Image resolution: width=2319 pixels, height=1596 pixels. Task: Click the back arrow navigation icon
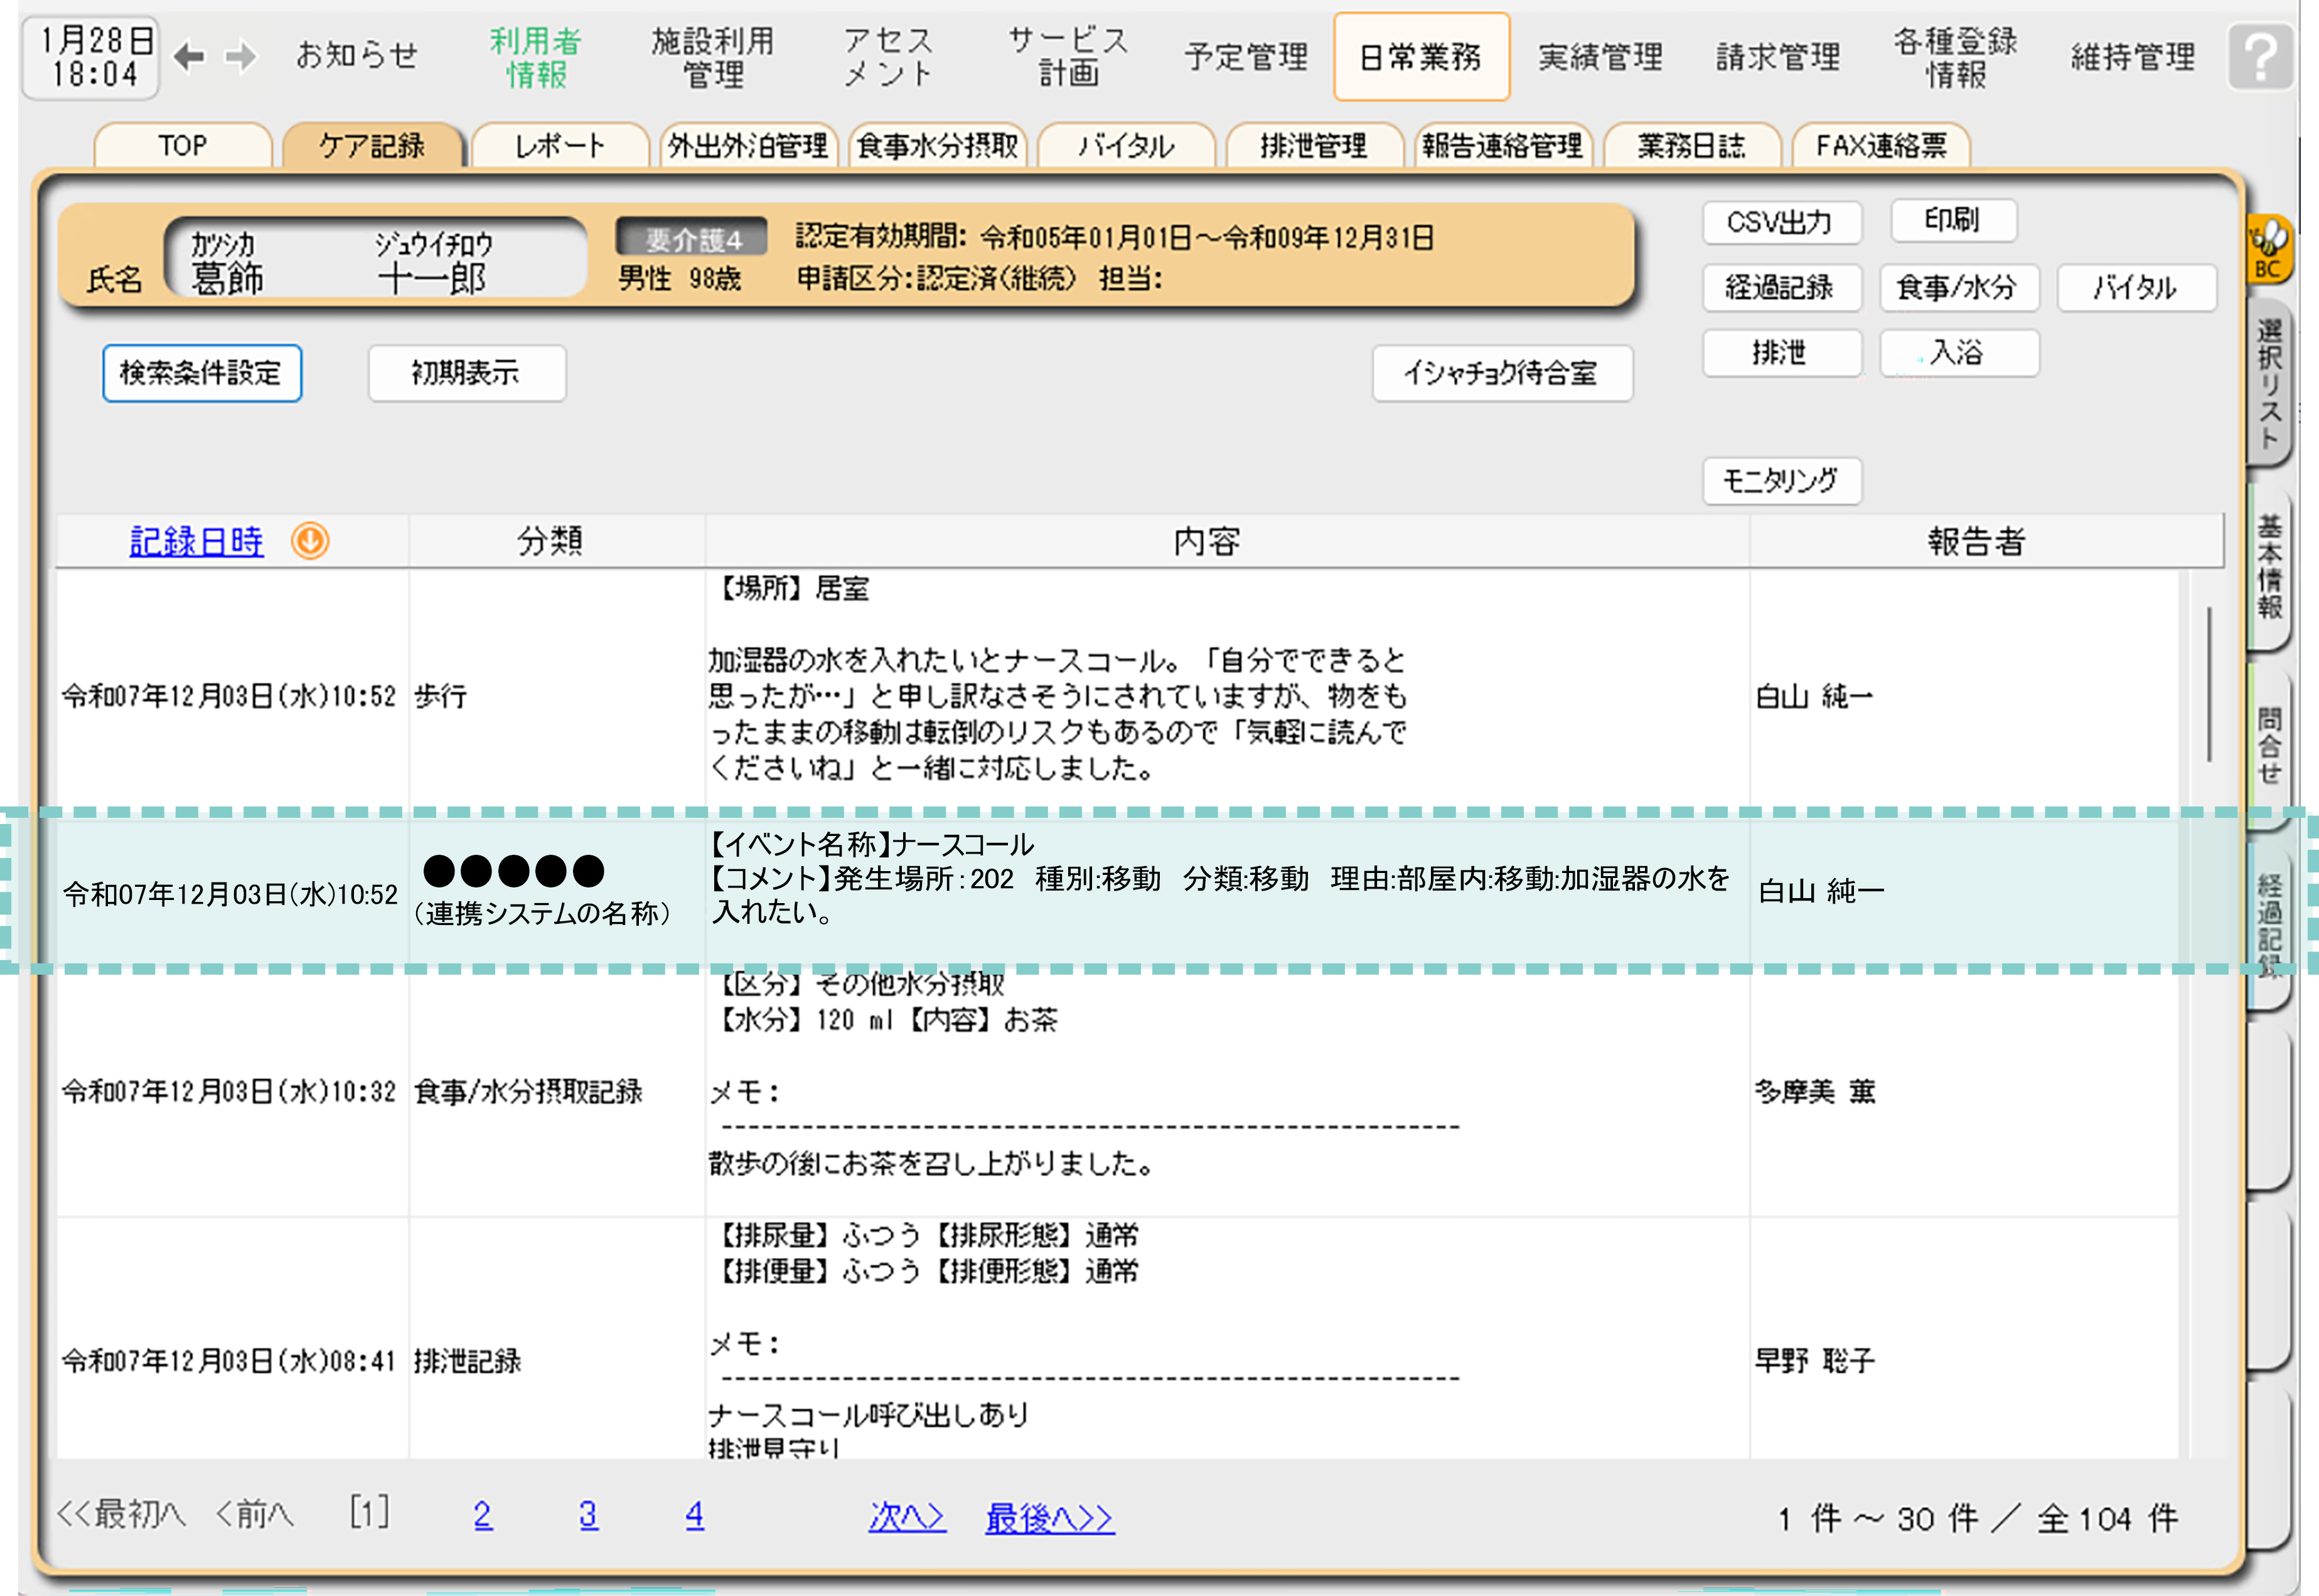[x=189, y=57]
